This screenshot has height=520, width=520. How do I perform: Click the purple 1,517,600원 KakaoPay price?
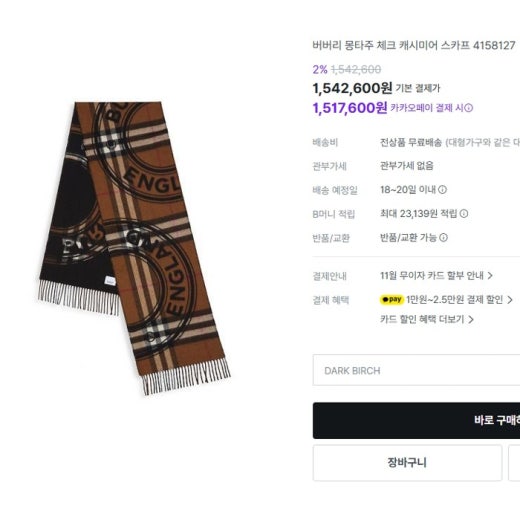[x=350, y=108]
